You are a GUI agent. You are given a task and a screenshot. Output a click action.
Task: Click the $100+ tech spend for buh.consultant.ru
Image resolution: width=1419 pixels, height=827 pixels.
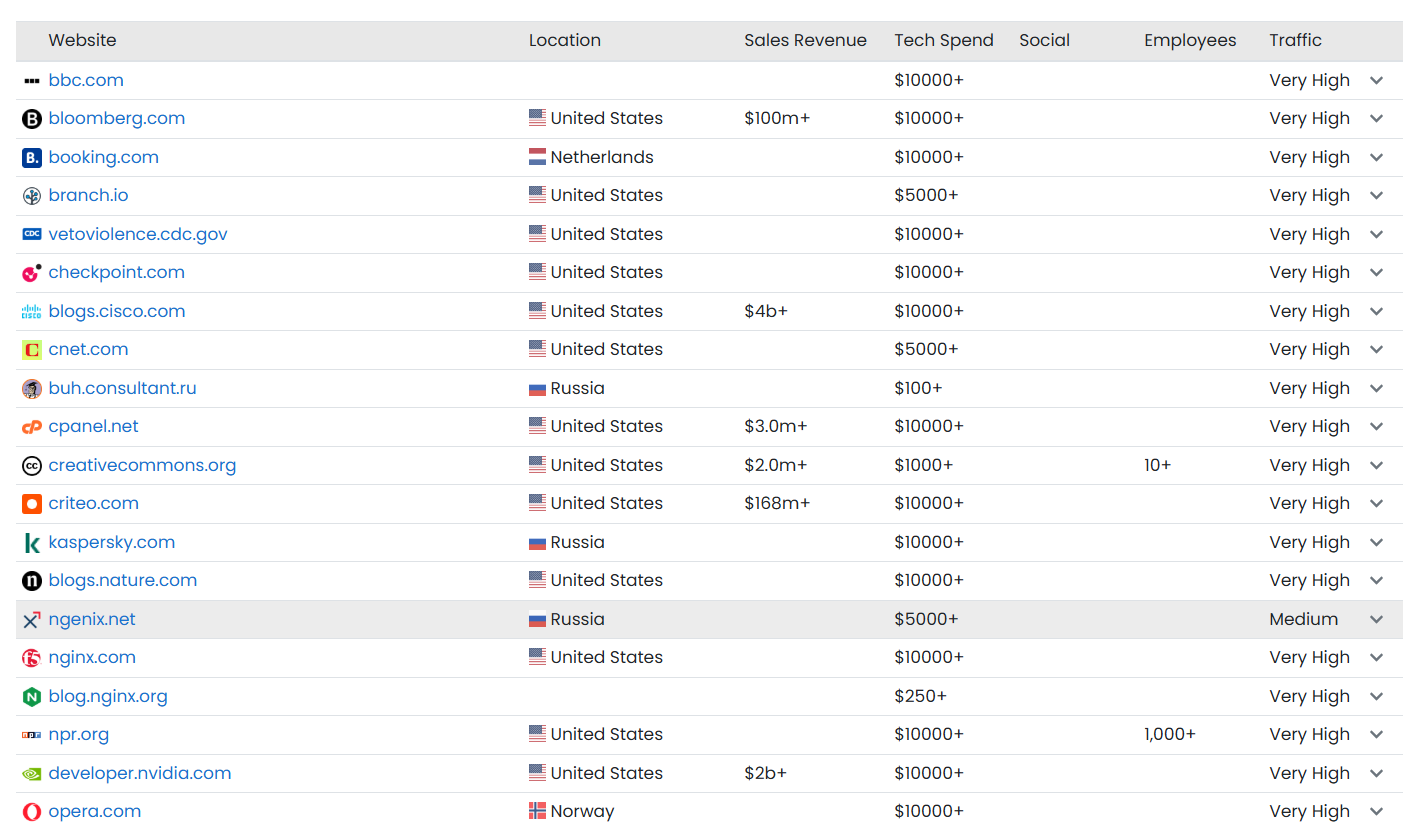point(918,388)
